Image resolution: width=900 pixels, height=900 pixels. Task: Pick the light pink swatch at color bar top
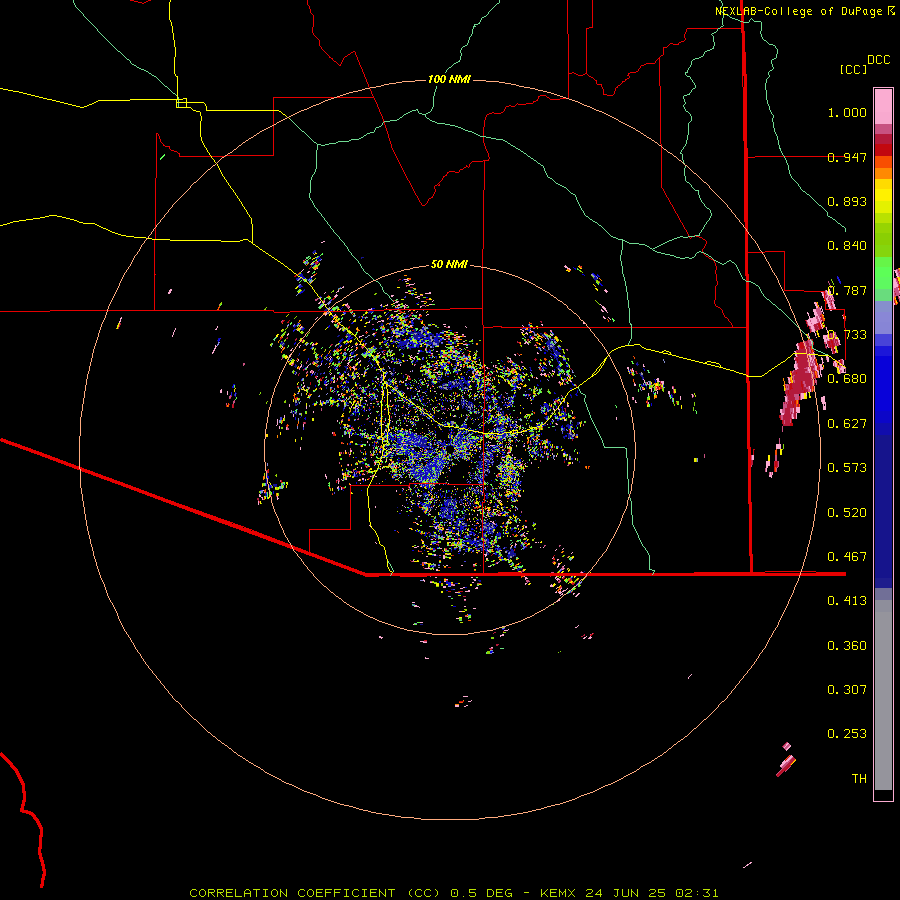point(883,106)
